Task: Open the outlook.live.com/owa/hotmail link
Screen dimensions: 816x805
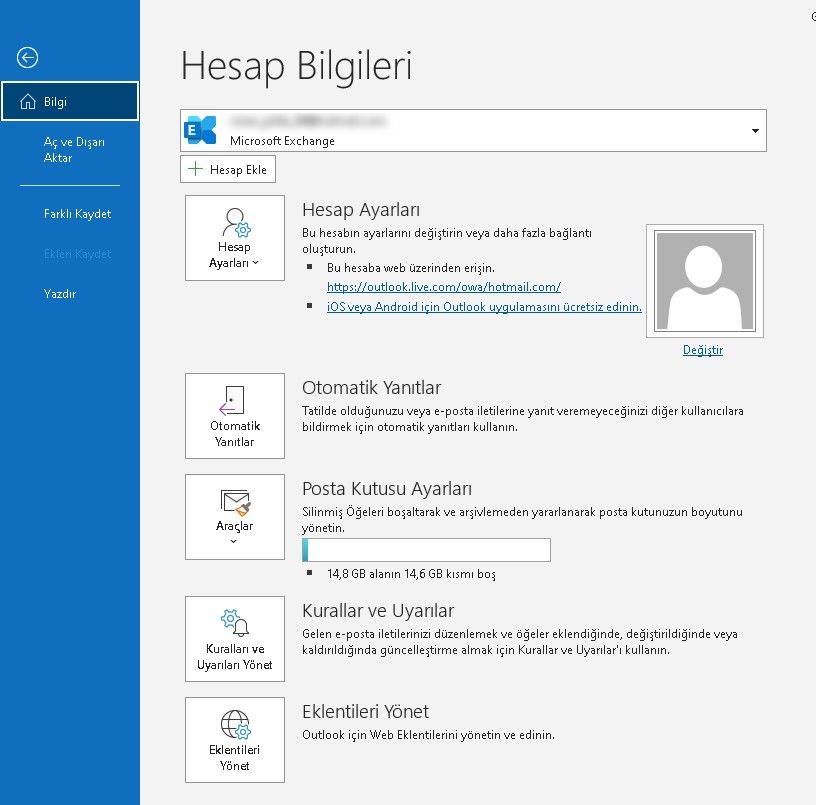Action: click(443, 287)
